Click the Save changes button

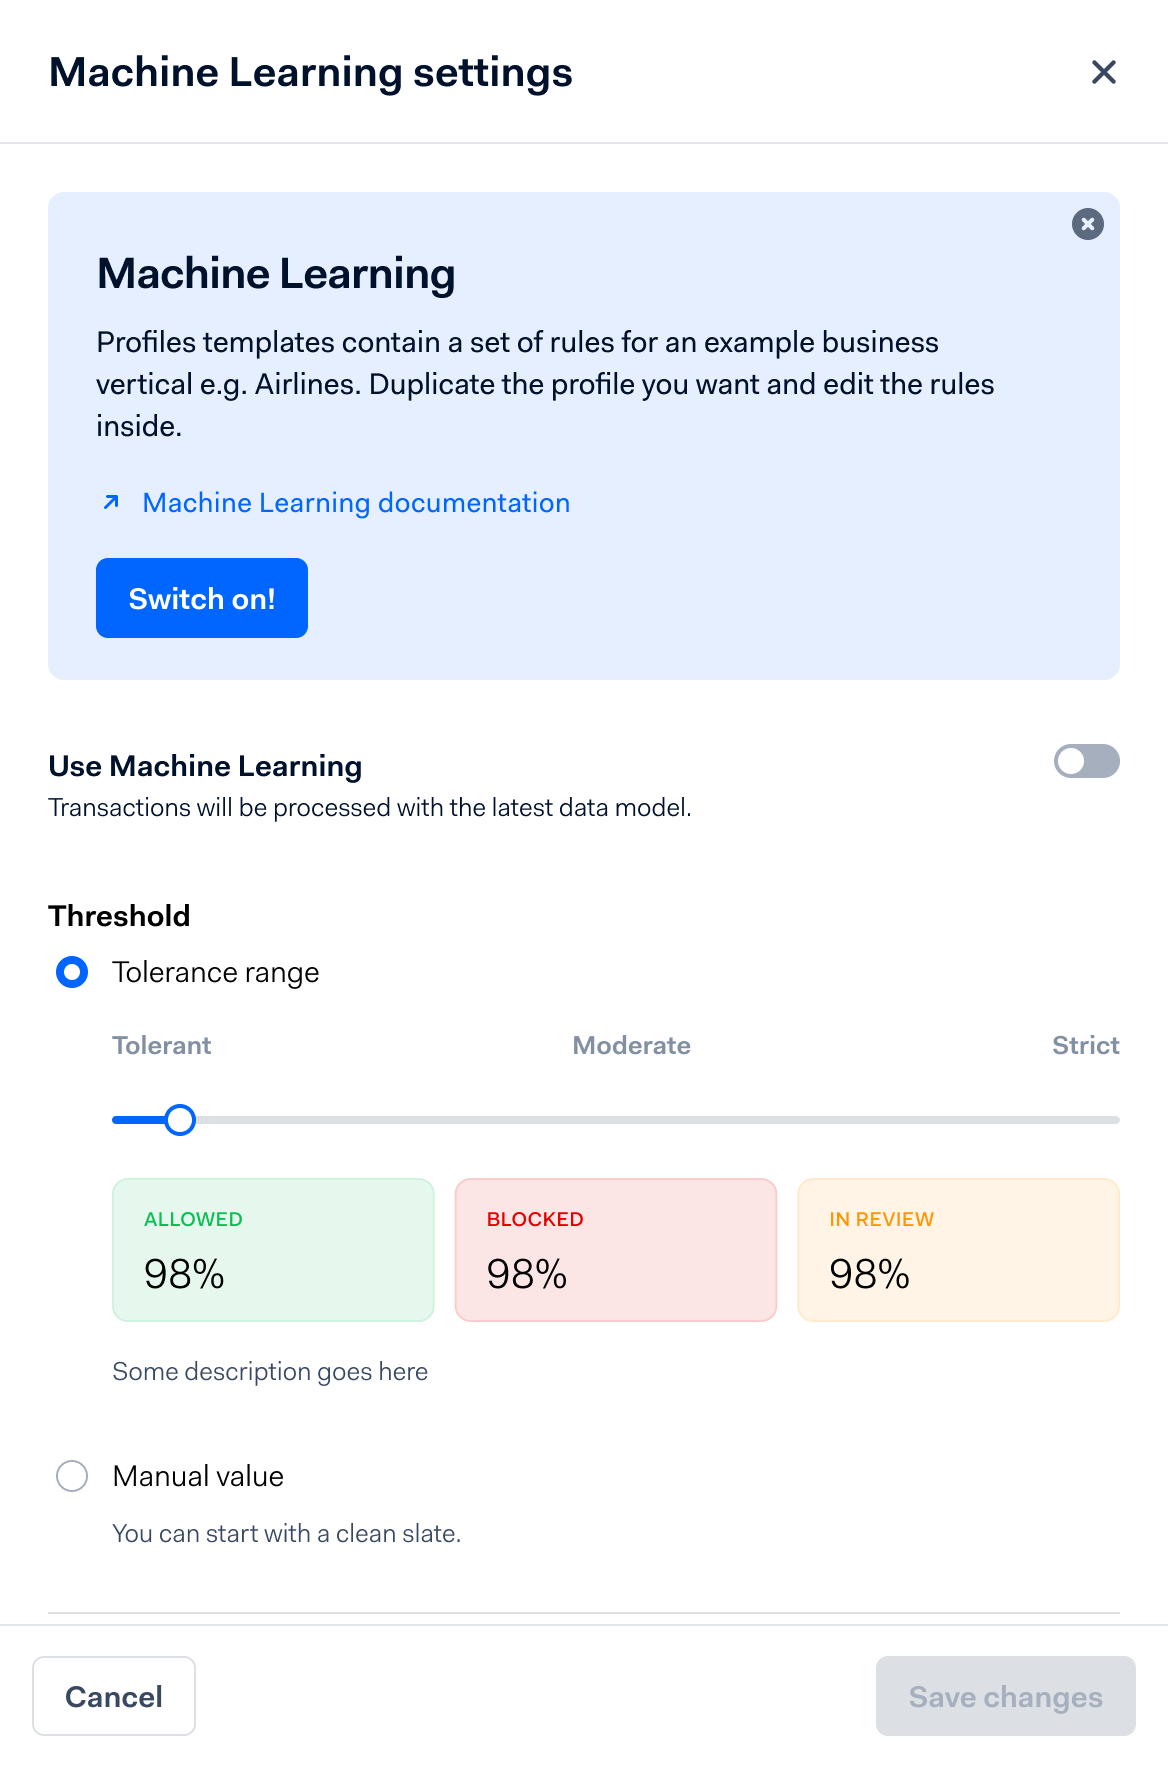[1006, 1696]
